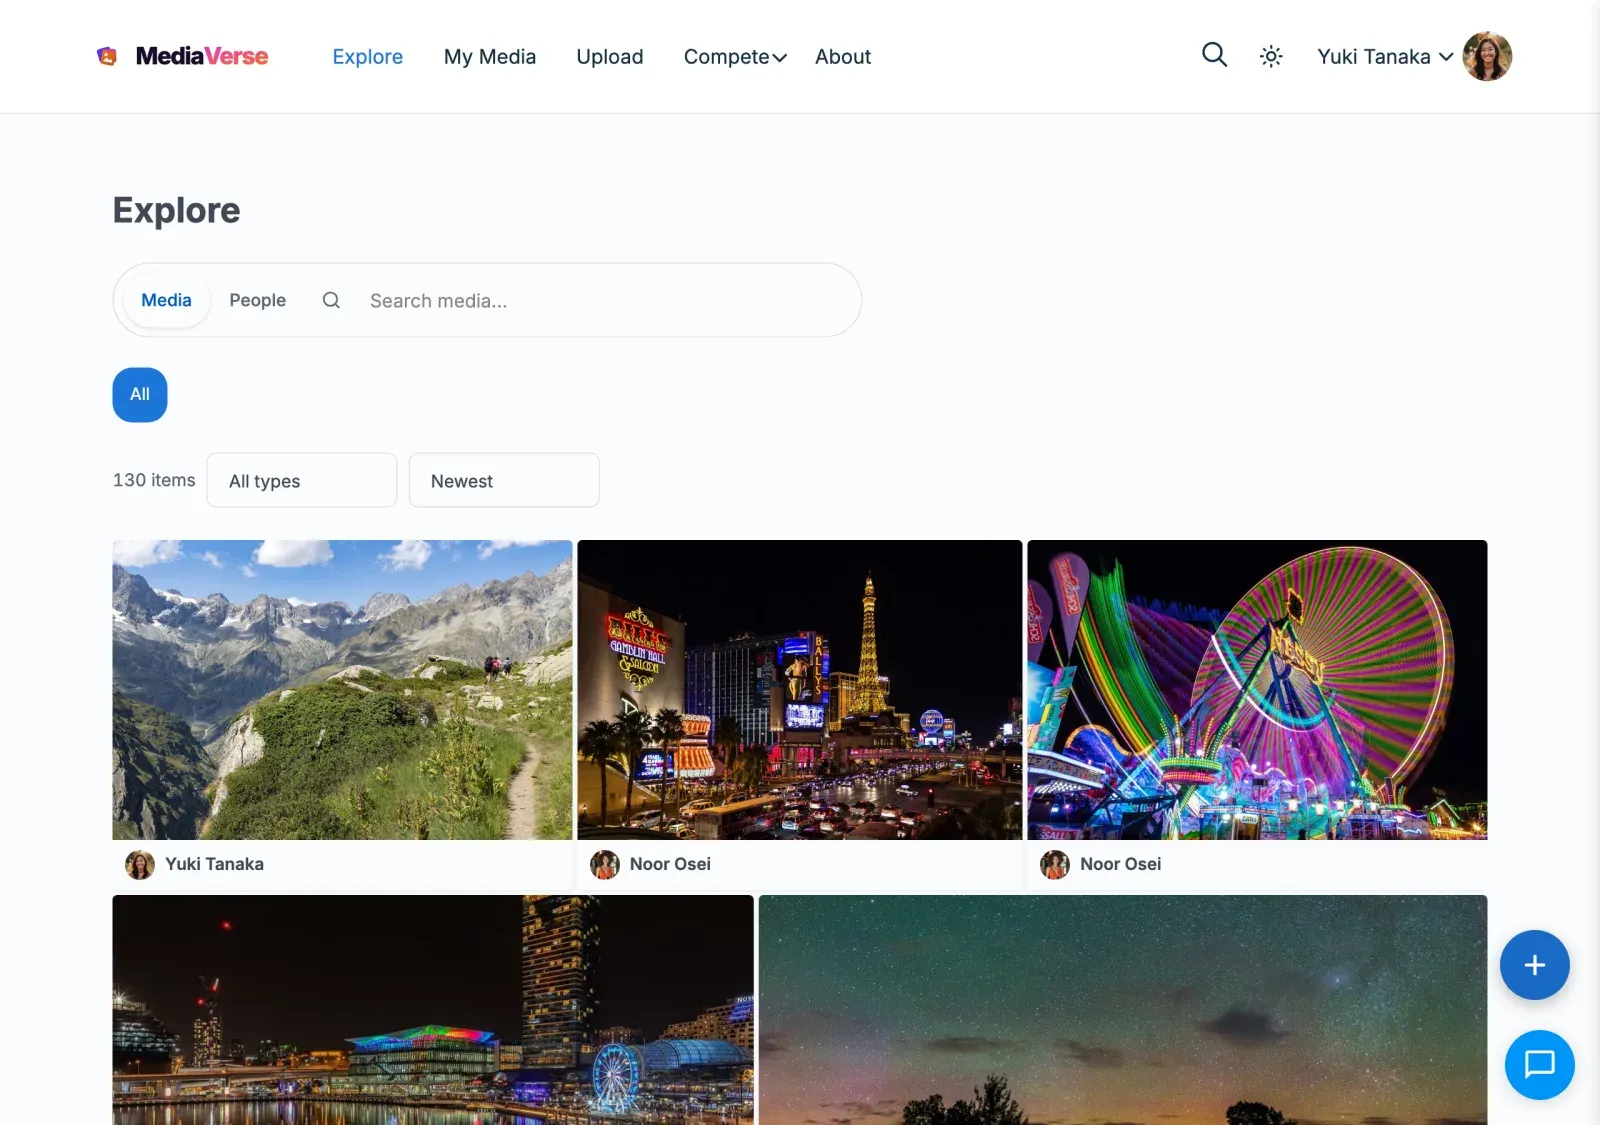Screen dimensions: 1600x1125
Task: Expand the Compete dropdown menu
Action: pyautogui.click(x=735, y=57)
